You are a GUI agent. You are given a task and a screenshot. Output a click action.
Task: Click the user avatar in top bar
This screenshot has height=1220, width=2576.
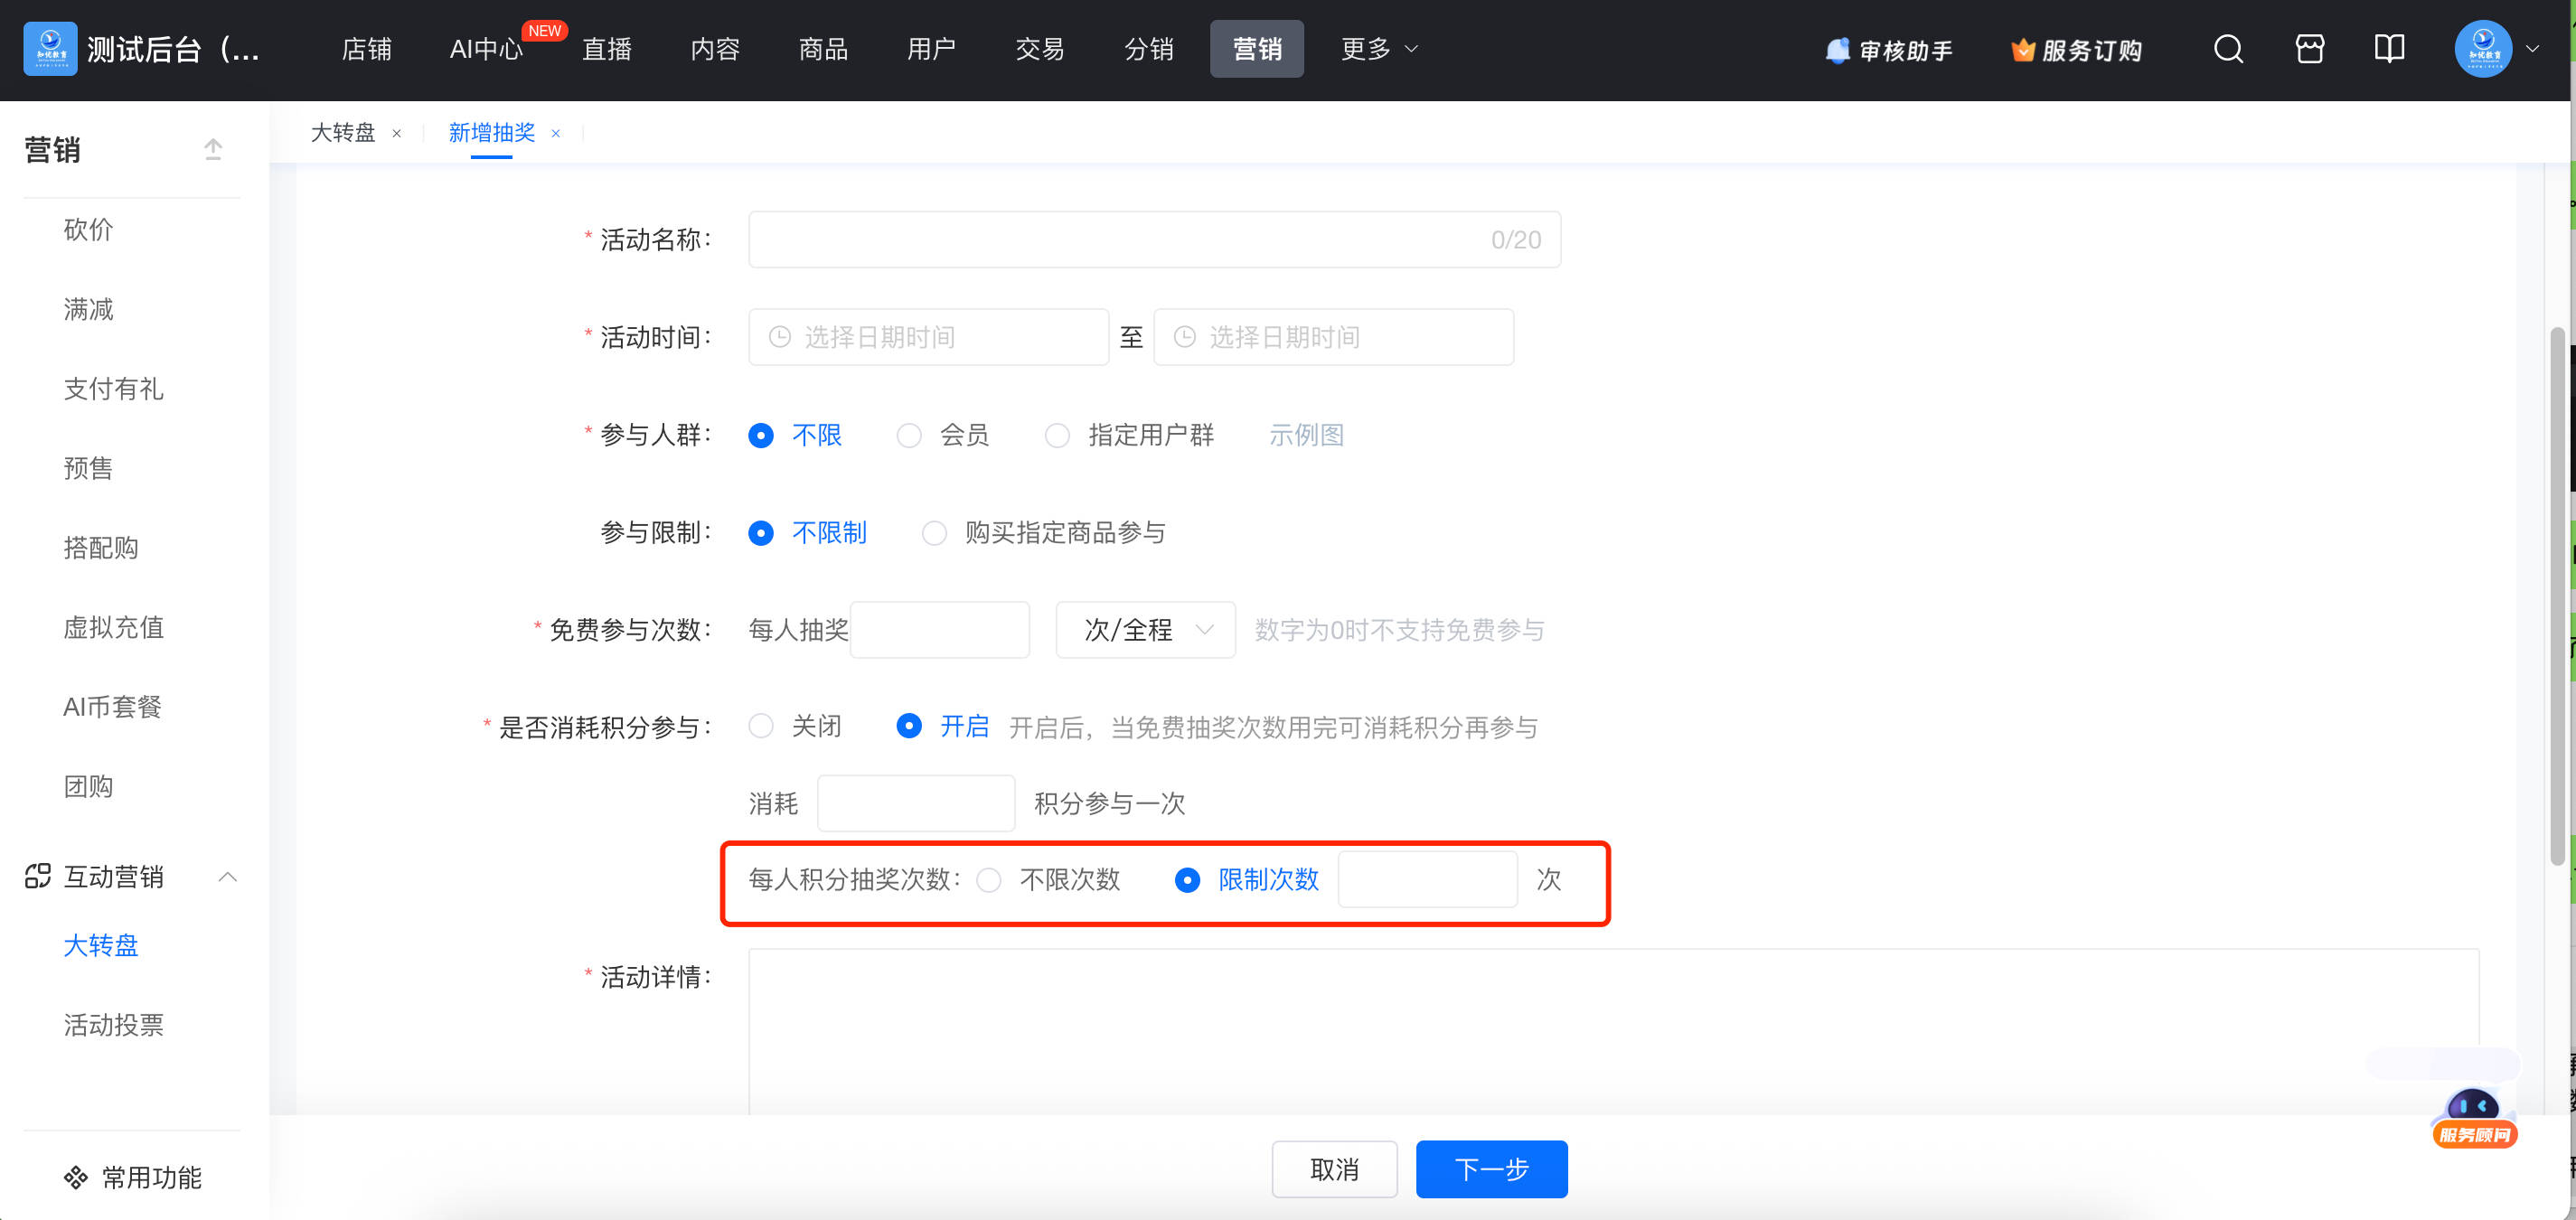tap(2483, 48)
